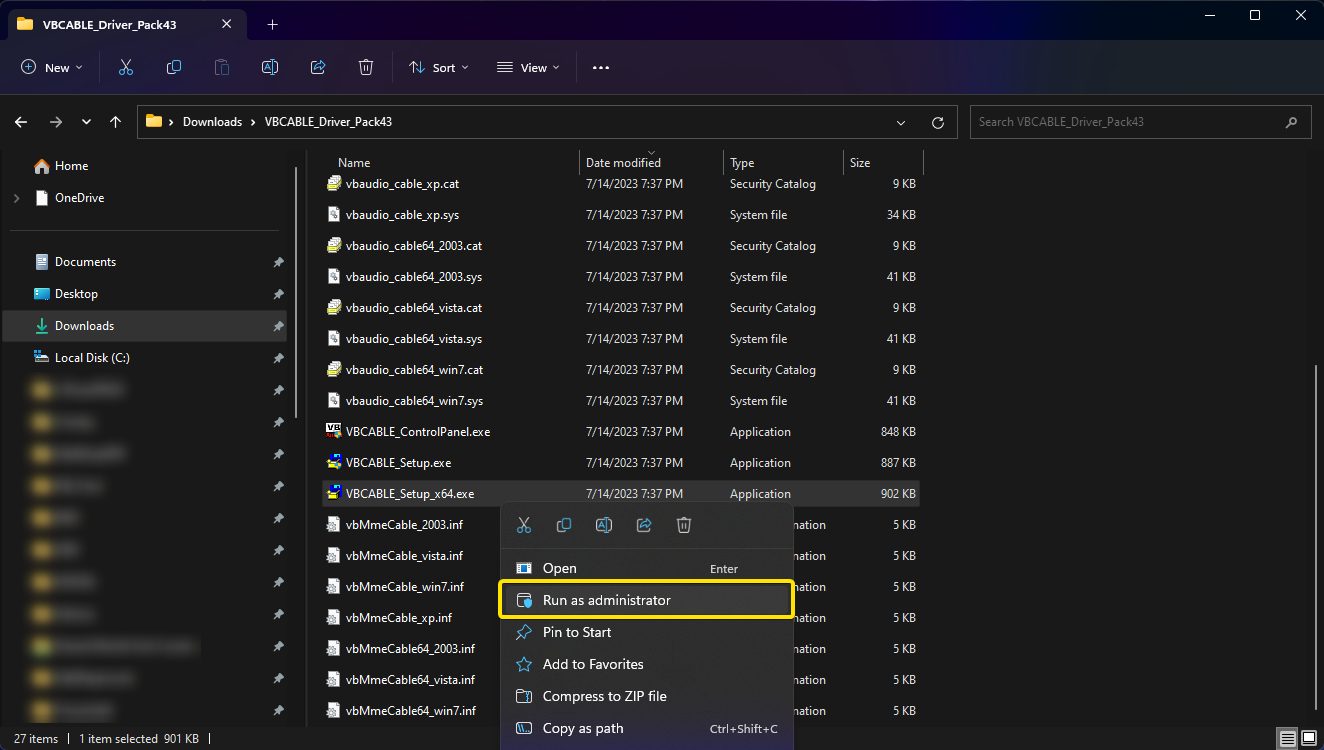Click the Share icon in the toolbar
1324x750 pixels.
coord(318,67)
